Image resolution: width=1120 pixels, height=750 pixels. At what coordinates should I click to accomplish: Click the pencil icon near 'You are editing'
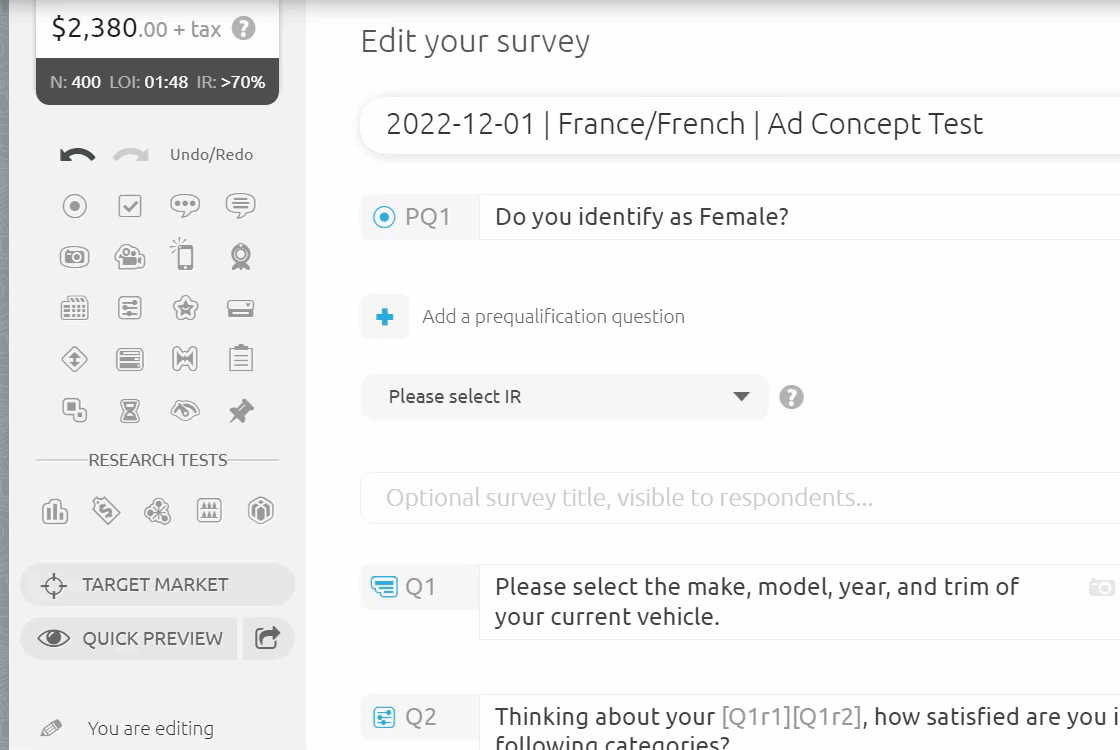point(51,728)
